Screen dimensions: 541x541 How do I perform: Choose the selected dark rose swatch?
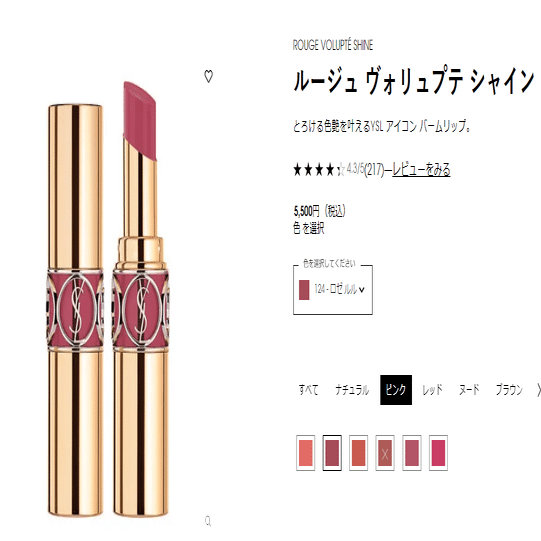332,453
